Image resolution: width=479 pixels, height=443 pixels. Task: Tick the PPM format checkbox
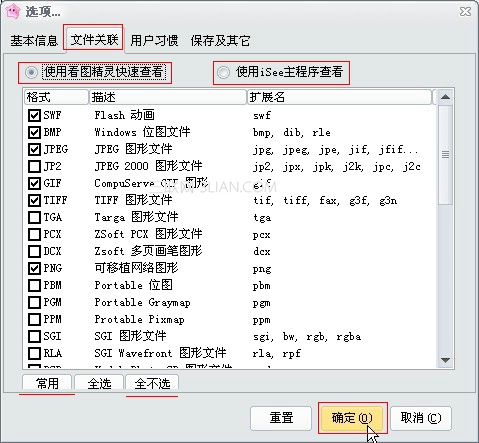click(x=34, y=319)
